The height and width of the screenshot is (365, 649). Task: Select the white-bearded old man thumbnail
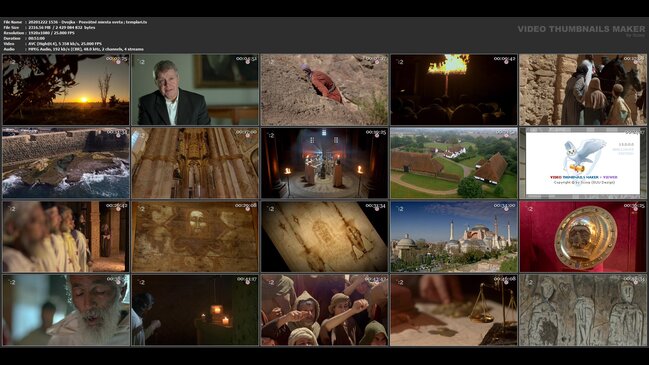click(66, 310)
